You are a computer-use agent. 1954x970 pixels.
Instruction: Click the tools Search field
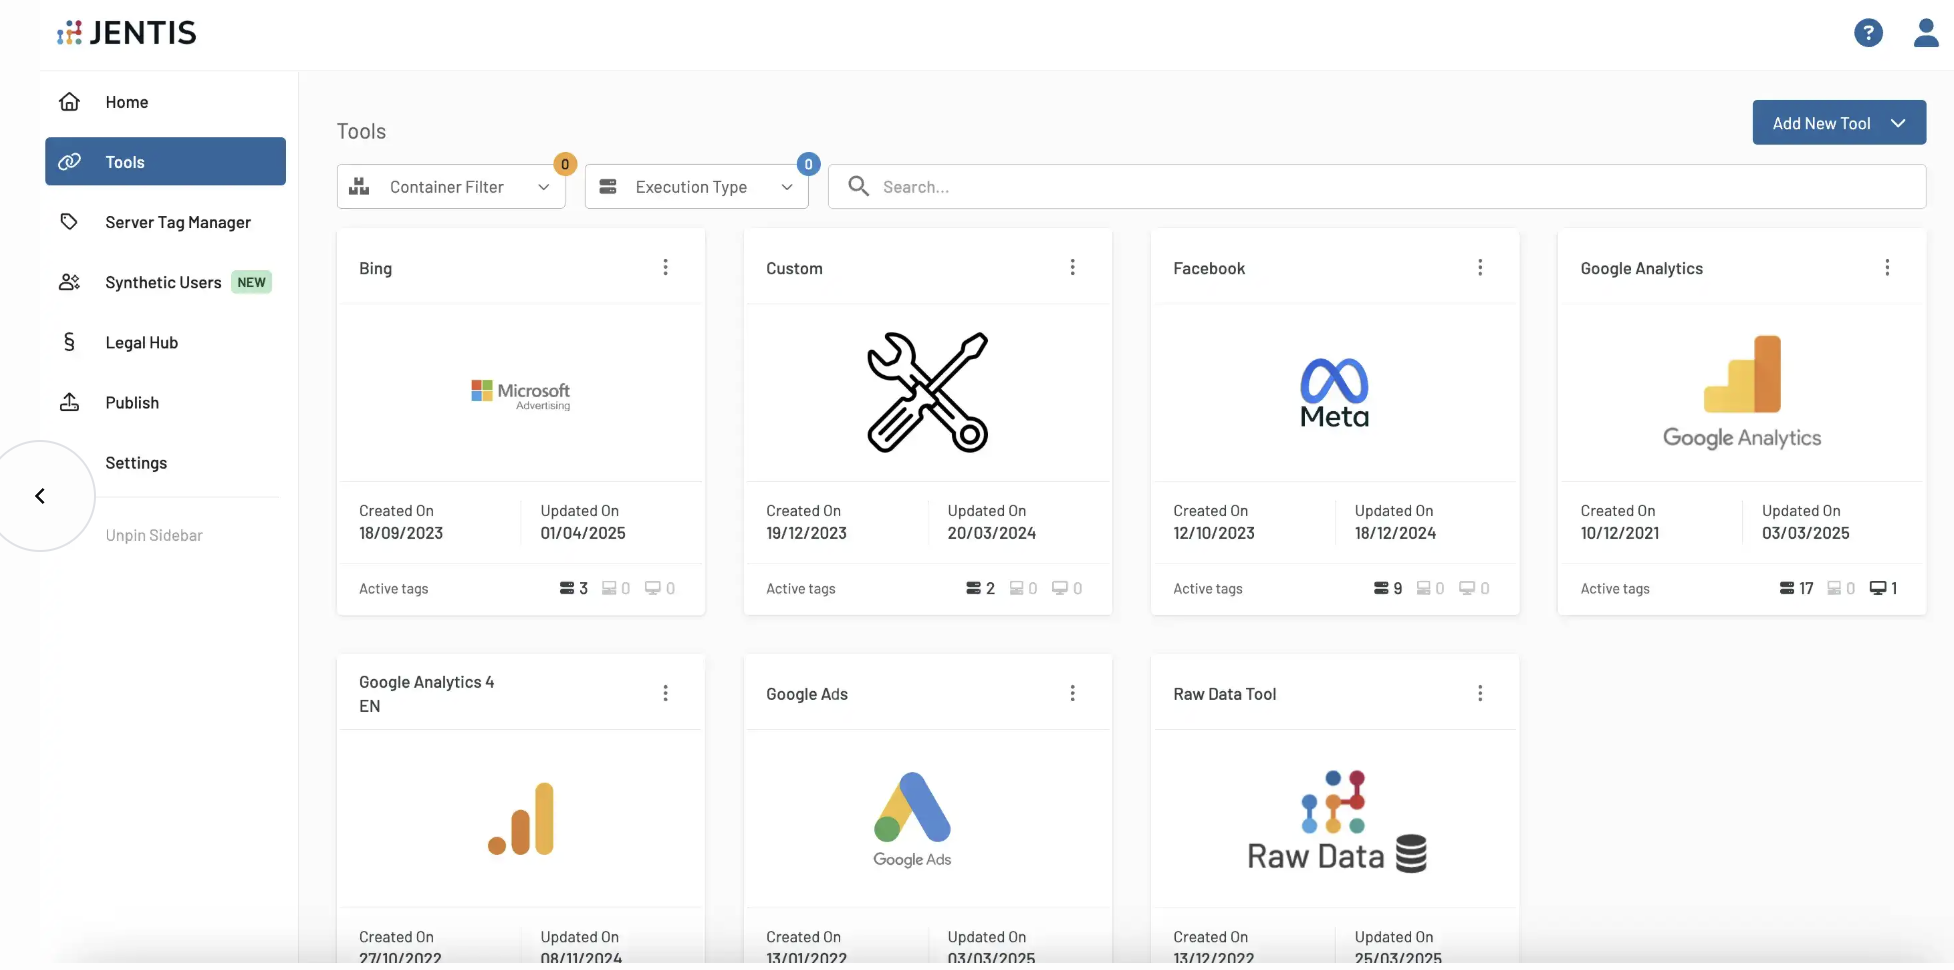pyautogui.click(x=1380, y=187)
